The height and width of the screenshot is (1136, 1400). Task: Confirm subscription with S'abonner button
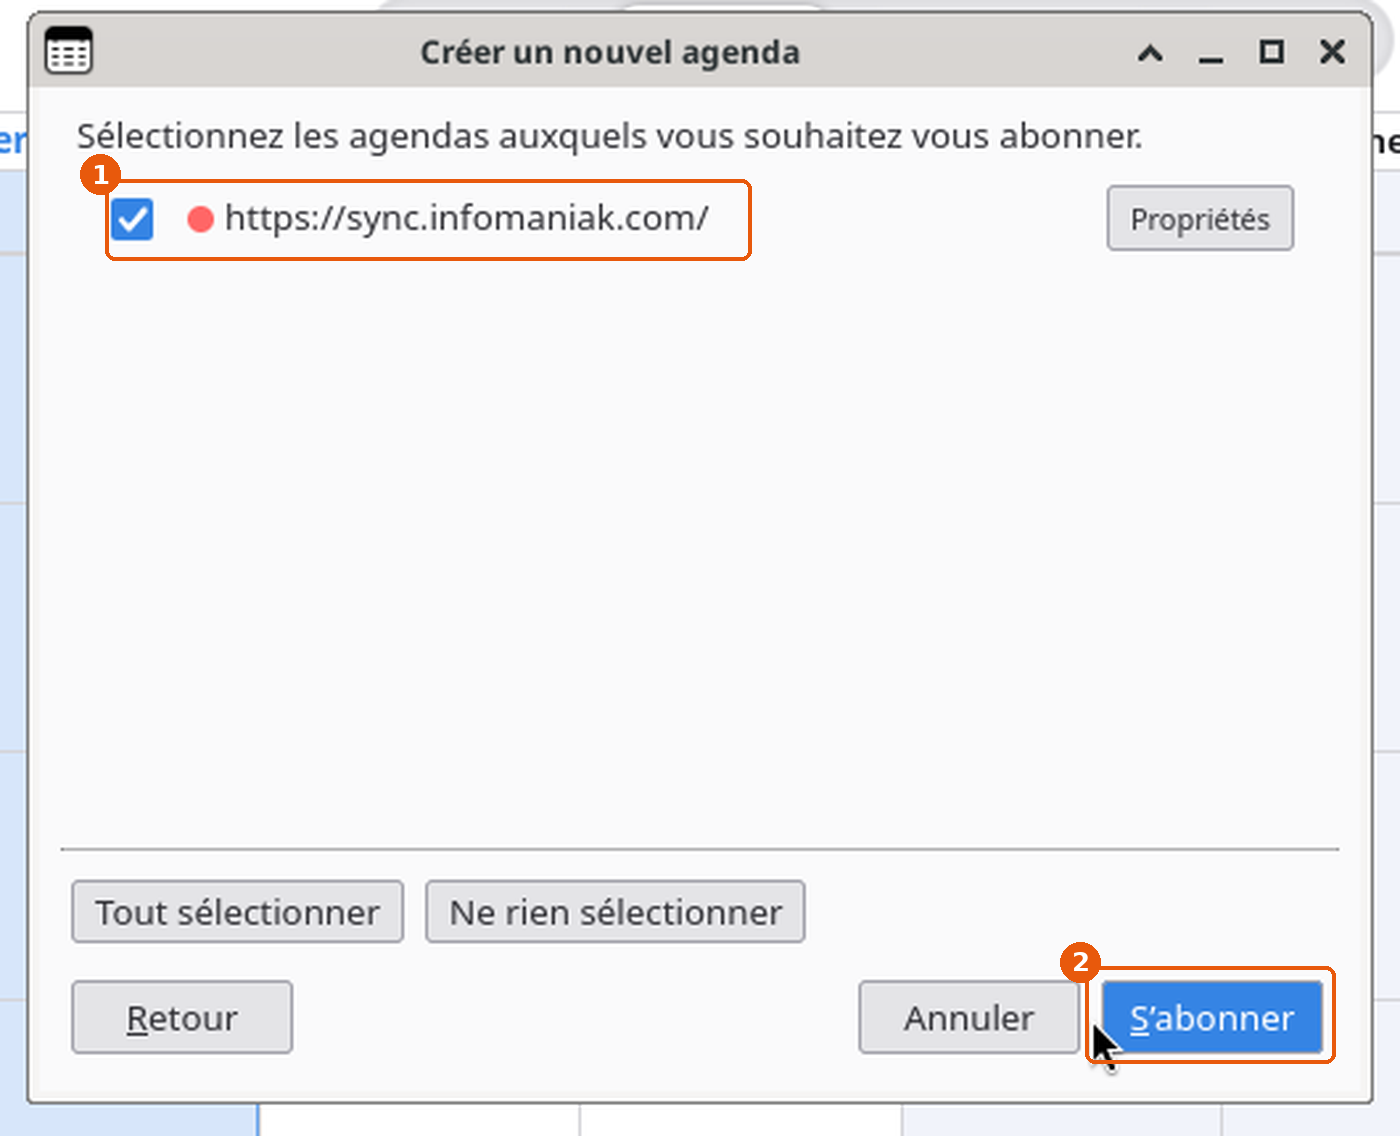[x=1212, y=1017]
